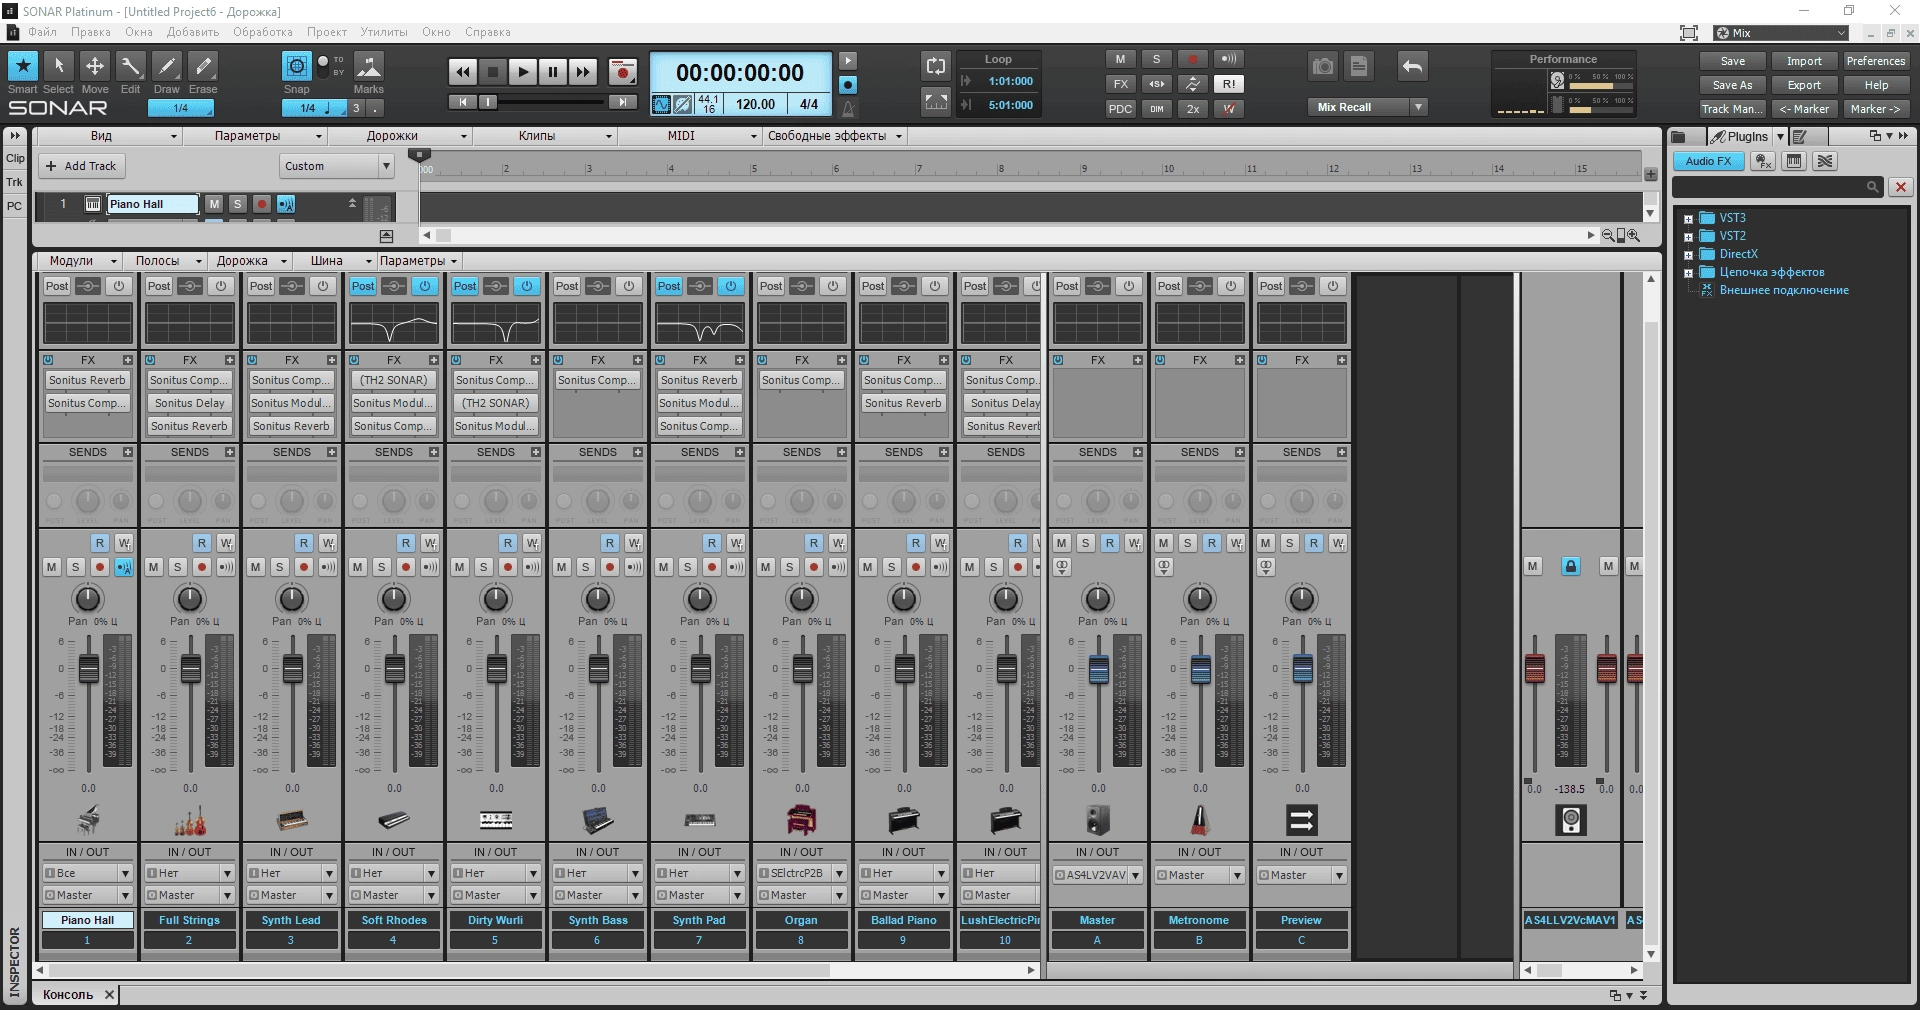This screenshot has width=1920, height=1010.
Task: Select the Draw pencil tool
Action: pyautogui.click(x=167, y=66)
